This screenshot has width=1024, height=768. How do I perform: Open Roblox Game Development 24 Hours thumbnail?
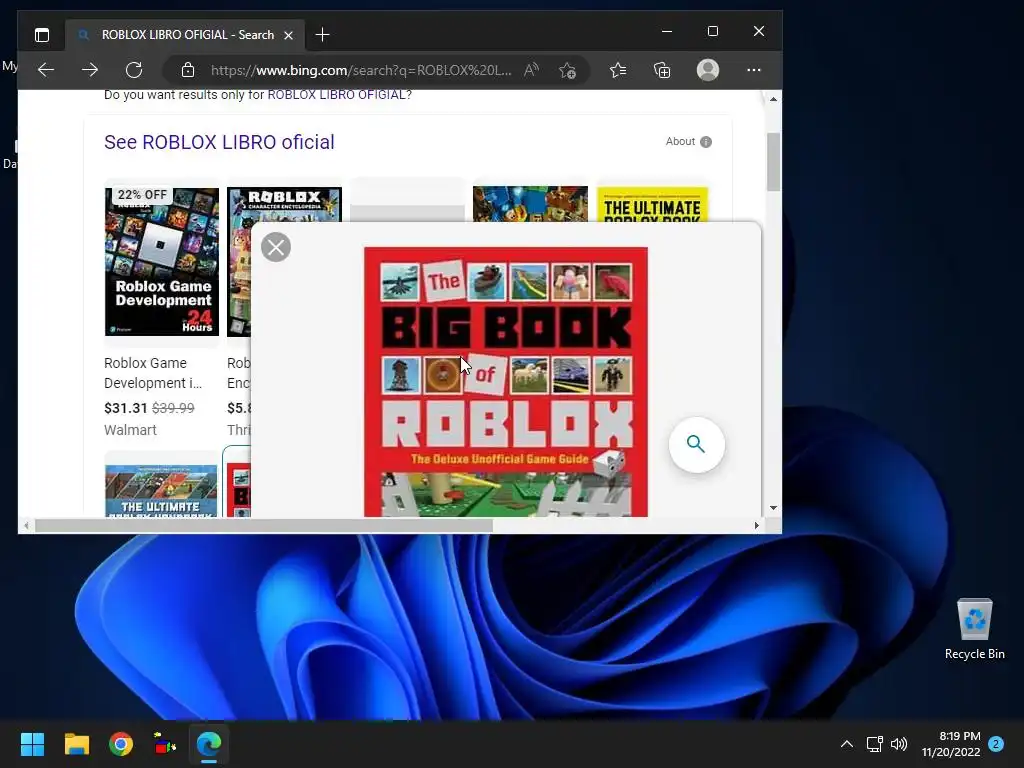point(162,261)
